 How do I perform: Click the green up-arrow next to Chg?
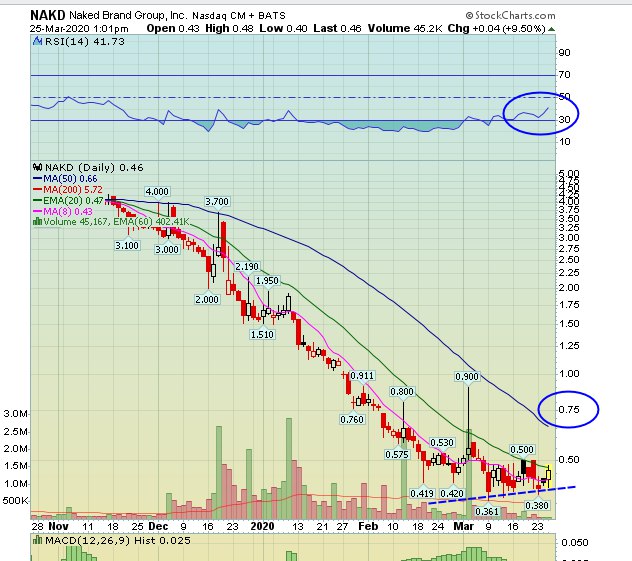(551, 29)
